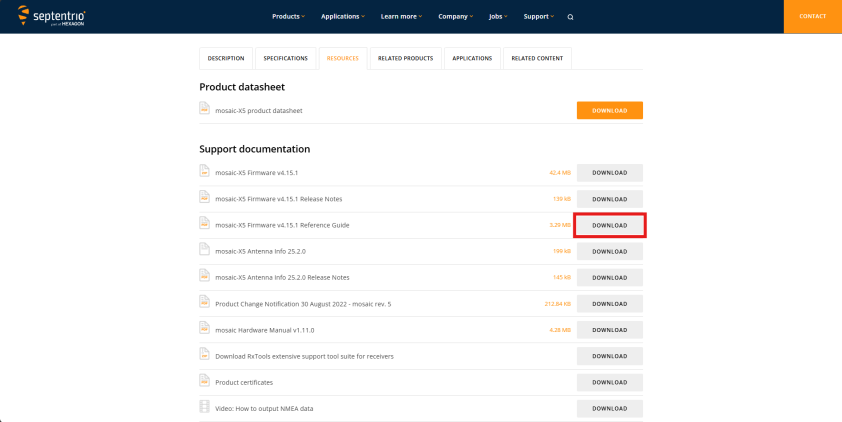Click PDF icon beside Antenna Info 25.2.0 Release Notes
This screenshot has width=842, height=422.
pos(205,275)
